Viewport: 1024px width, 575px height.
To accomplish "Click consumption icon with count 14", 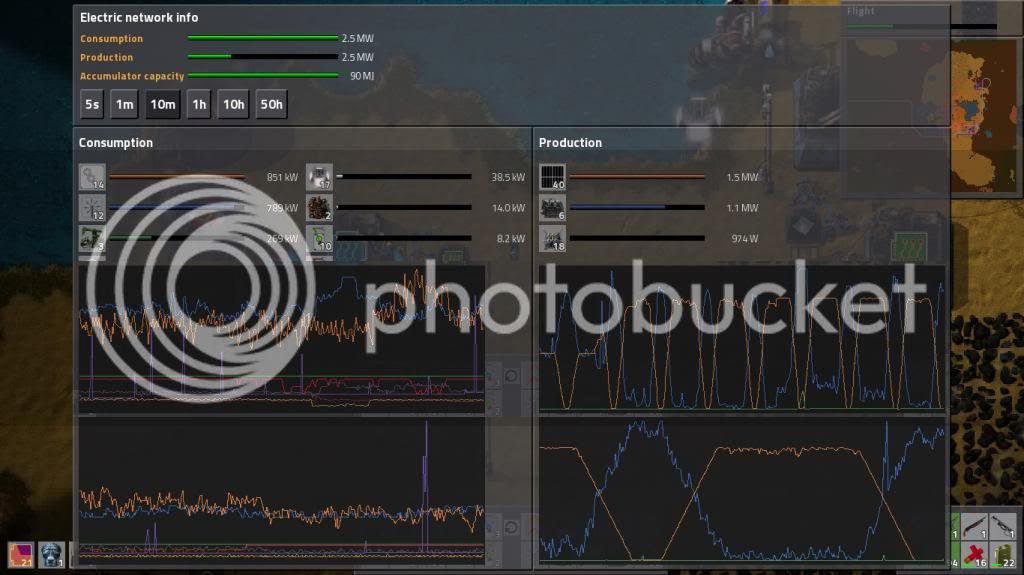I will pyautogui.click(x=92, y=177).
